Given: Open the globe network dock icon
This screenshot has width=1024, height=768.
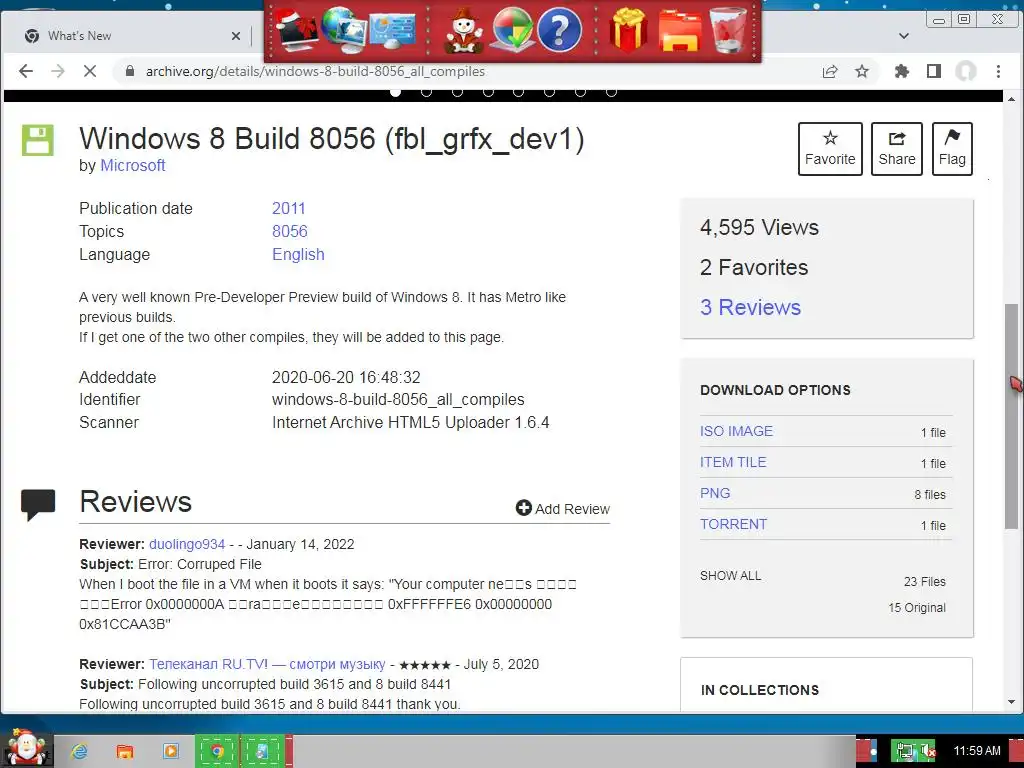Looking at the screenshot, I should point(343,29).
